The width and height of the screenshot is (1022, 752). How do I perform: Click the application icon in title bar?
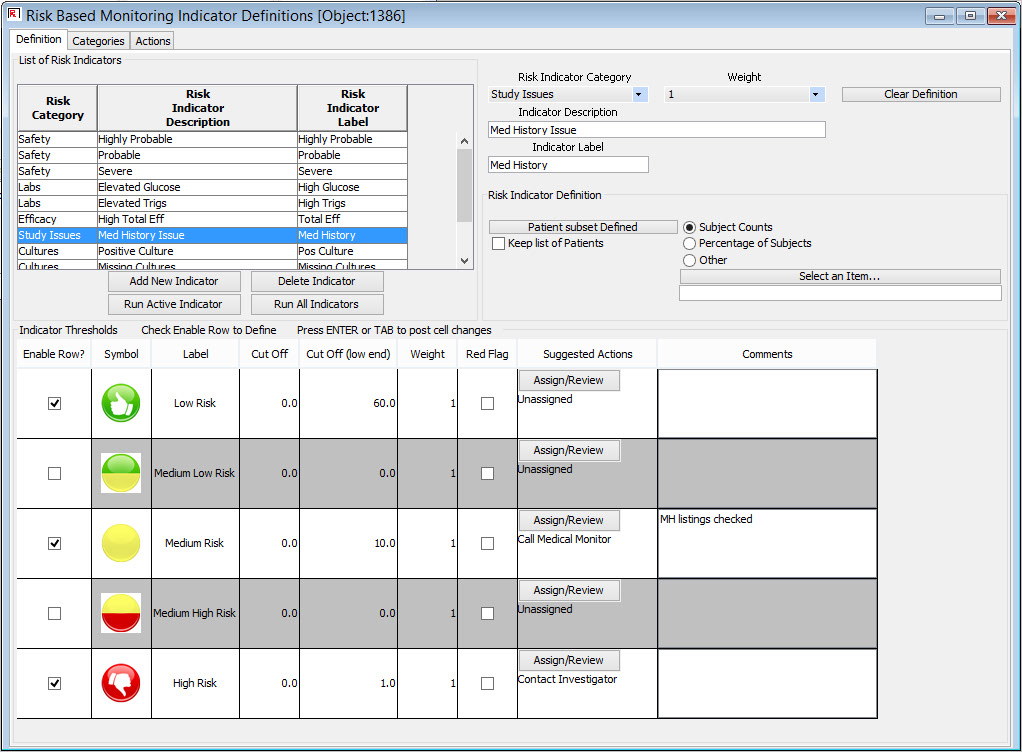[14, 14]
